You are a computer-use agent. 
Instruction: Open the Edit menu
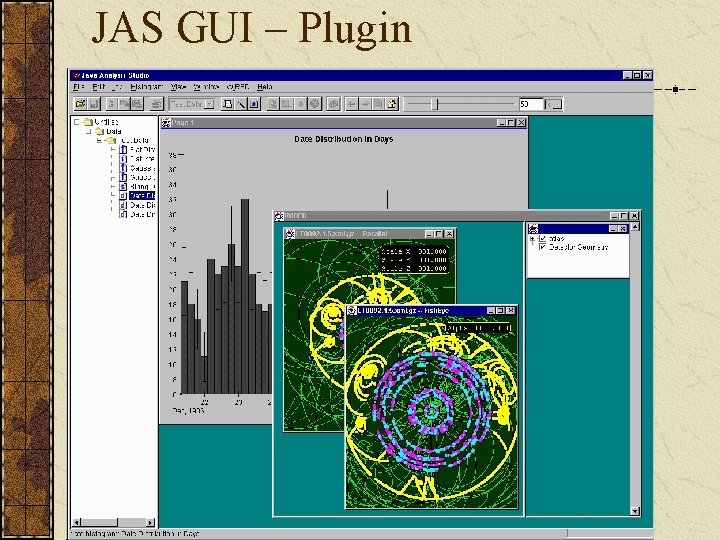pos(99,87)
